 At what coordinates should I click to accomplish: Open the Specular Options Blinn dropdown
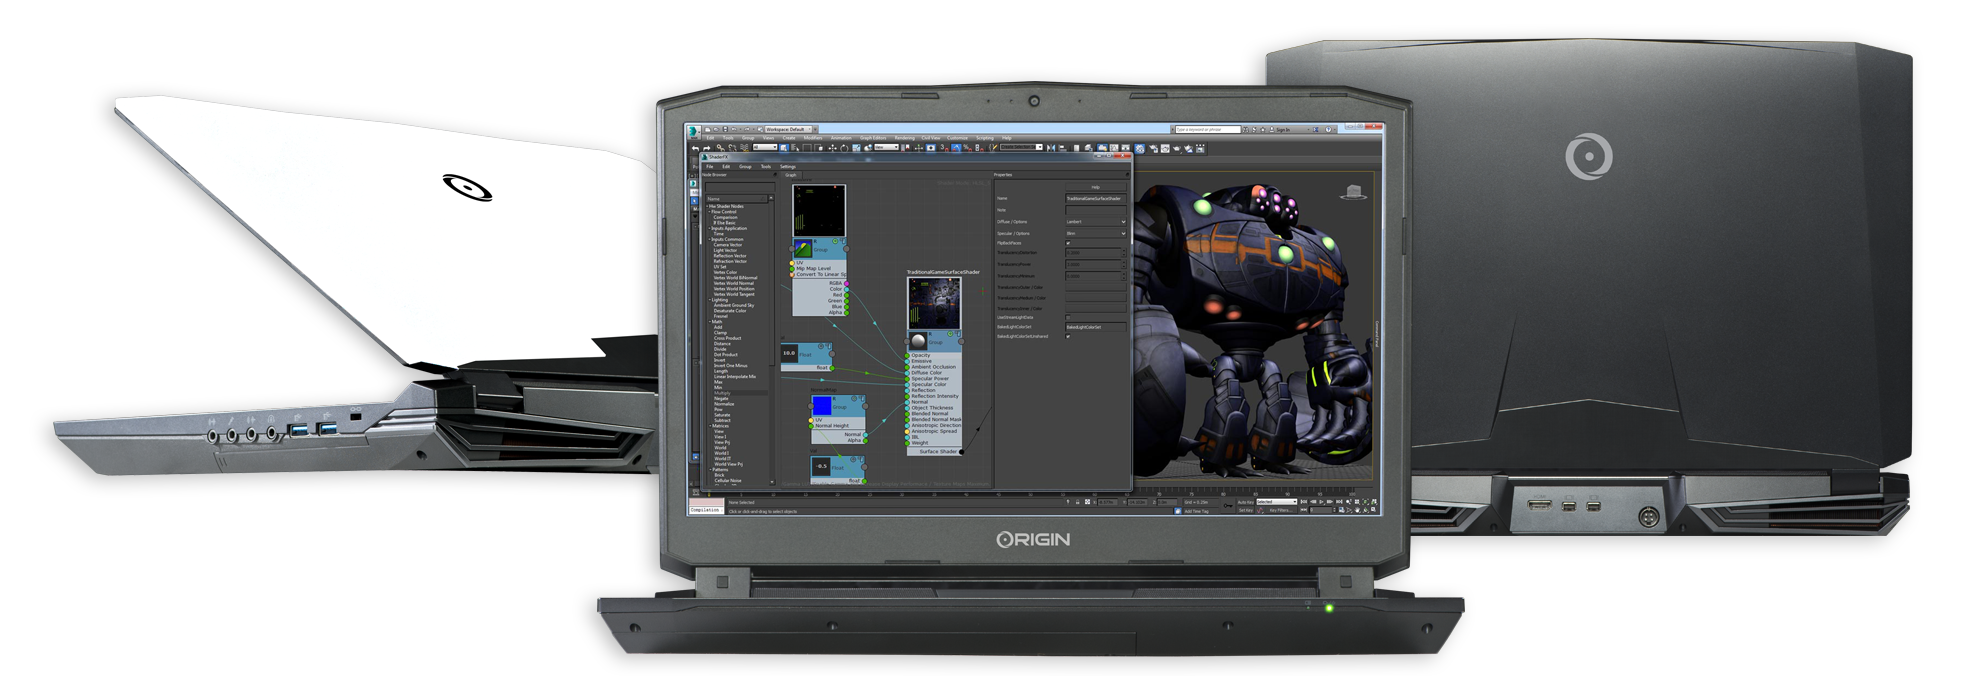pyautogui.click(x=1096, y=233)
